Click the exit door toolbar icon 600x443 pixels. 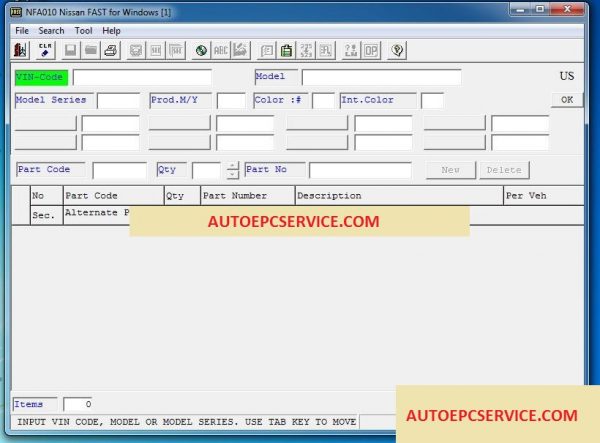21,50
